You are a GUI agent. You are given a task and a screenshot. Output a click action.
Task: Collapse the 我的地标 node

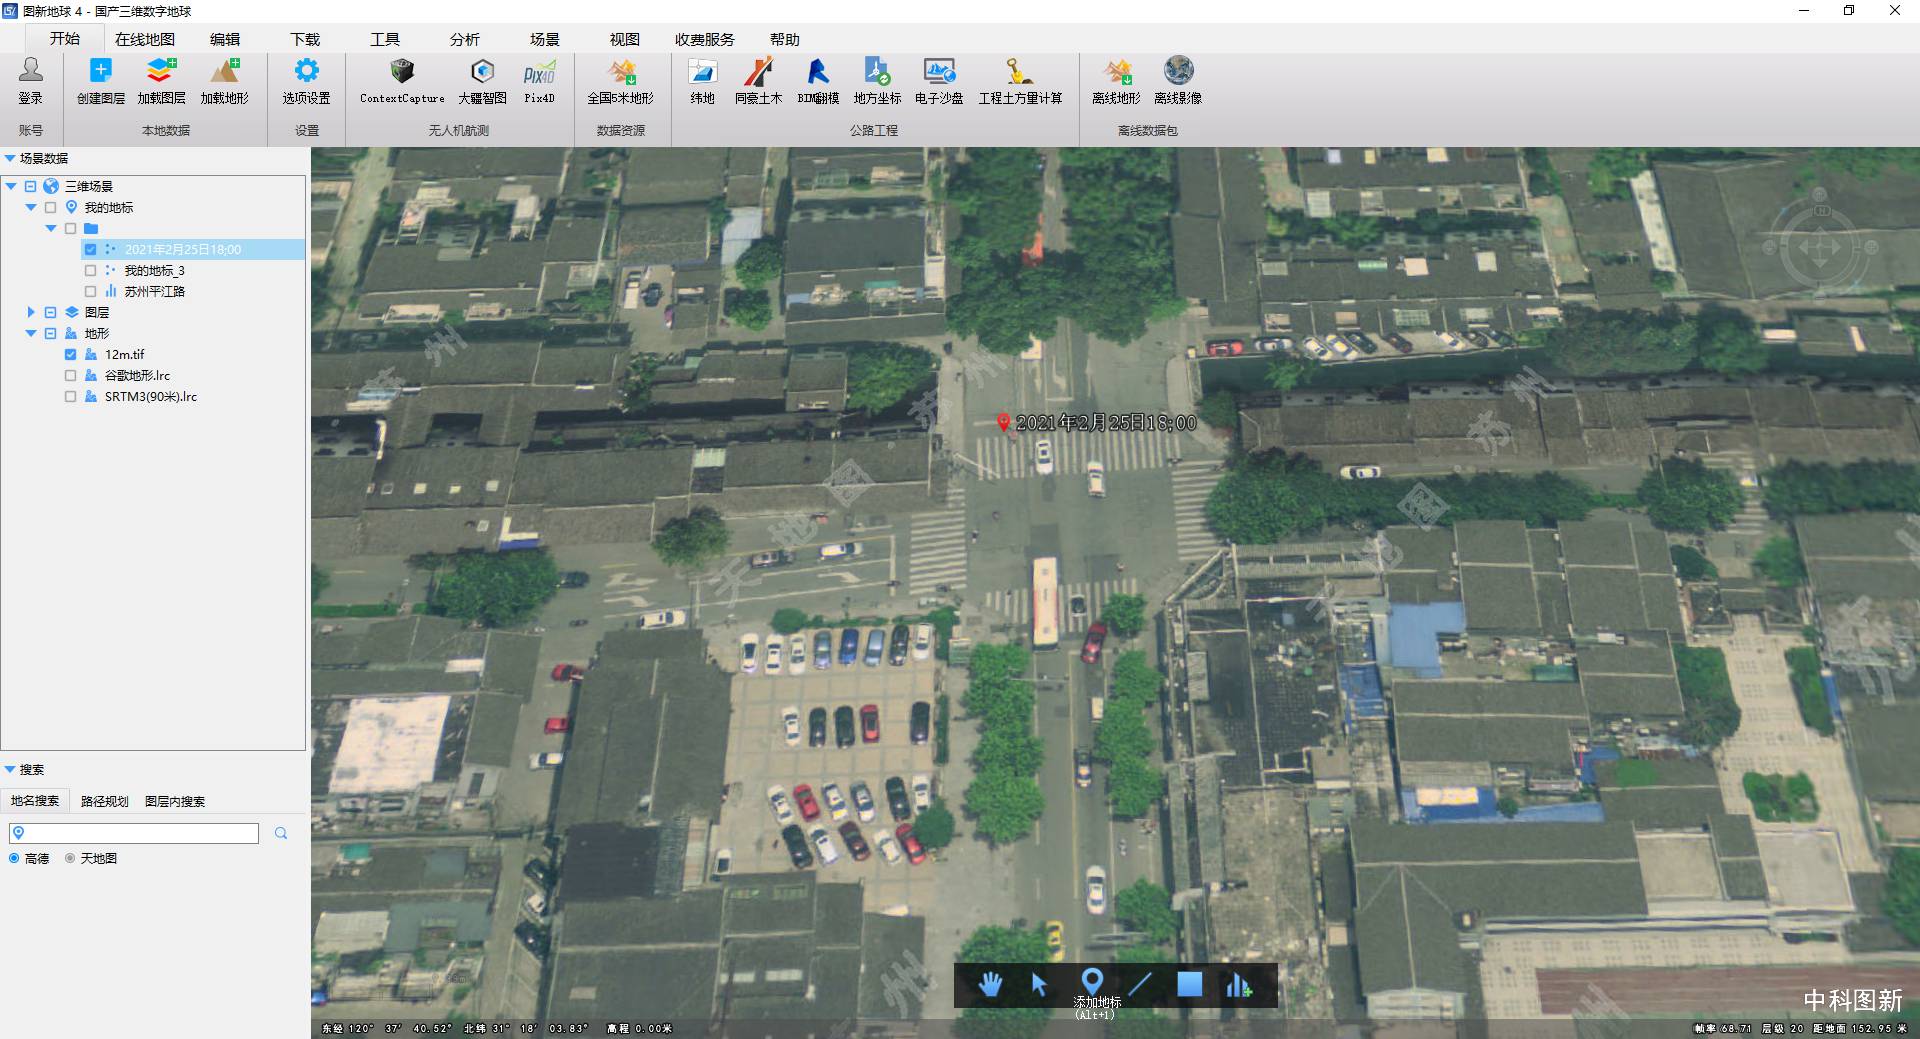(31, 208)
